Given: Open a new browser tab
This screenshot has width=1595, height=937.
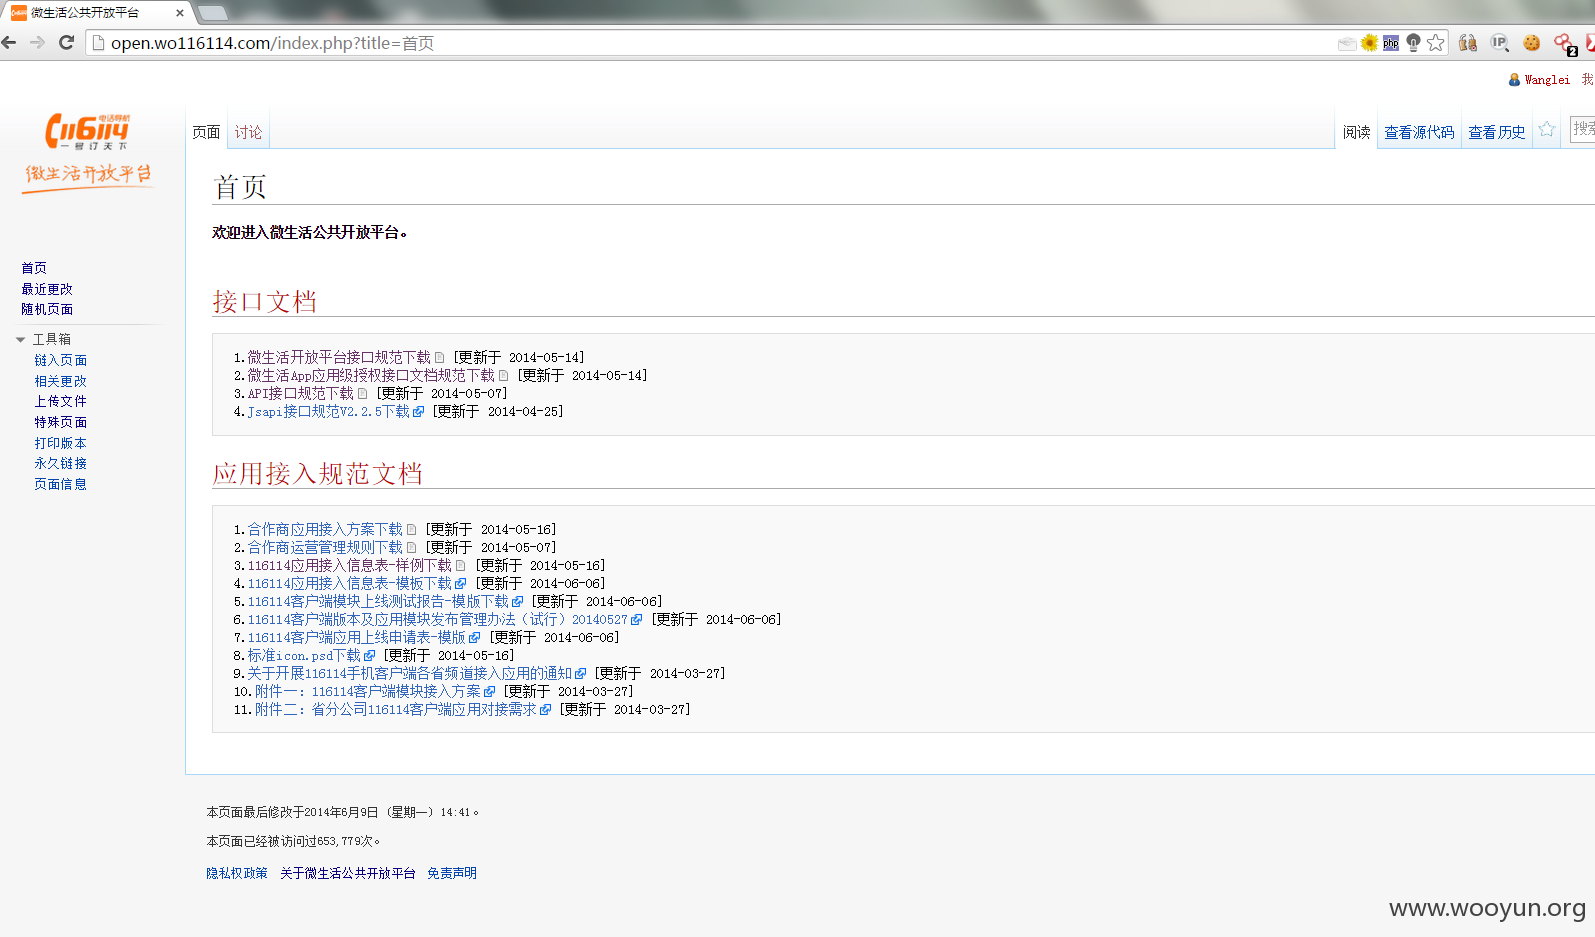Looking at the screenshot, I should tap(212, 13).
